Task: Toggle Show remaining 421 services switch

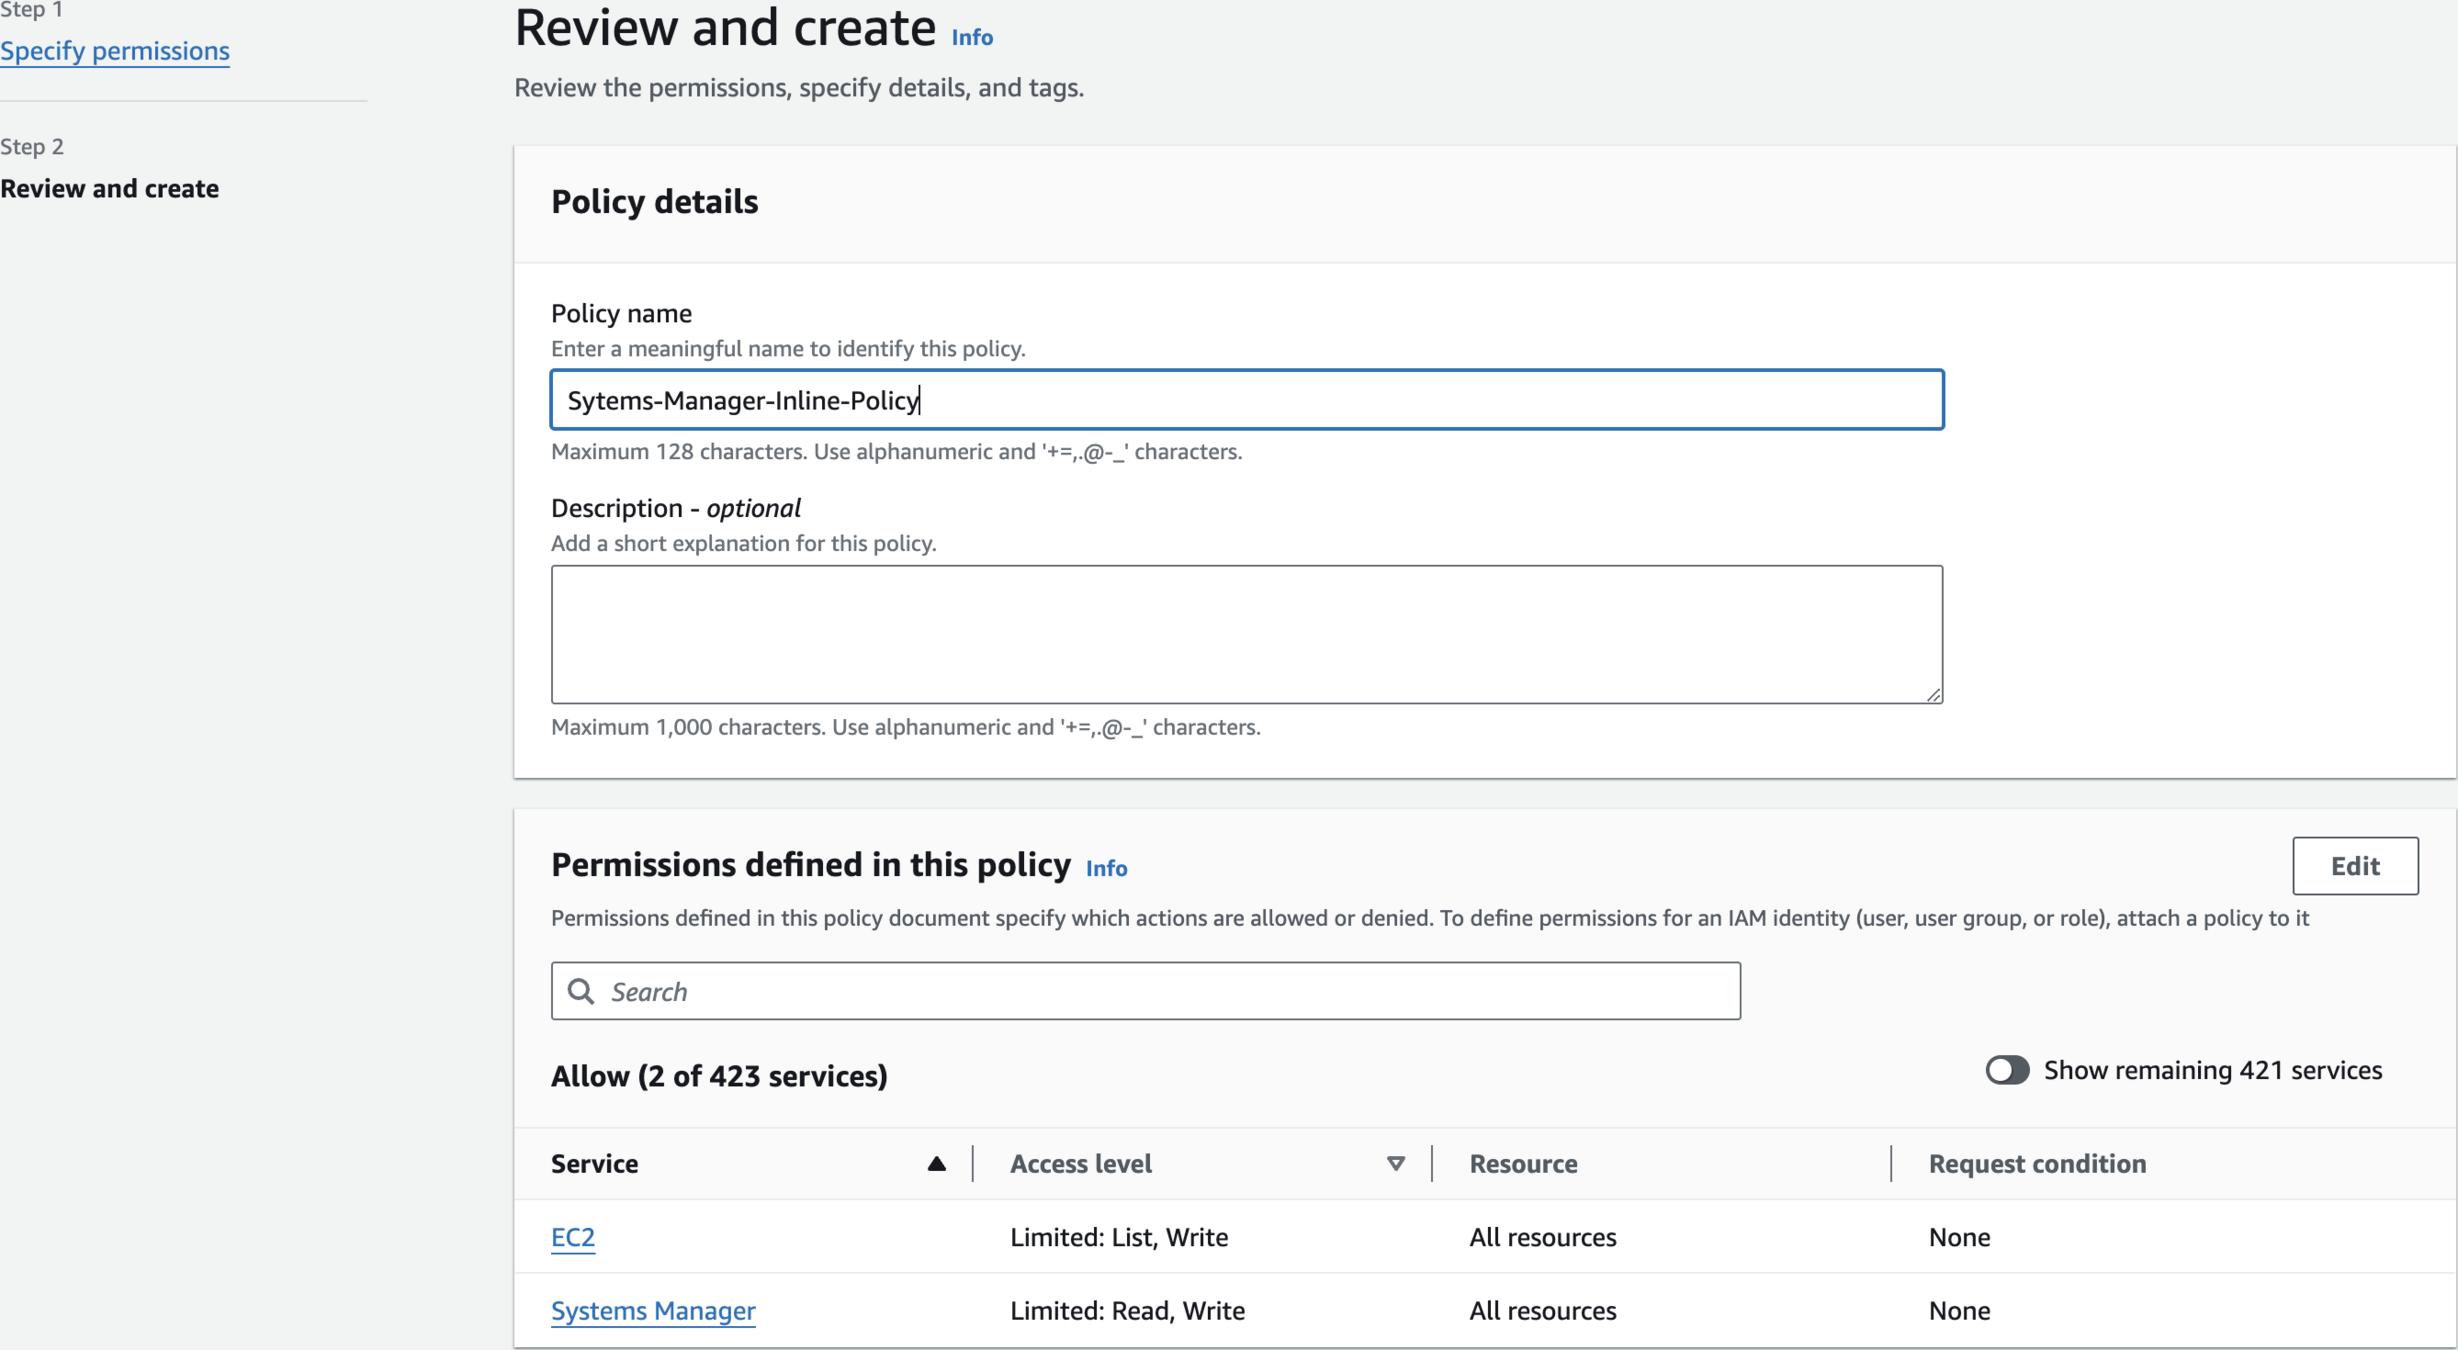Action: (x=2006, y=1070)
